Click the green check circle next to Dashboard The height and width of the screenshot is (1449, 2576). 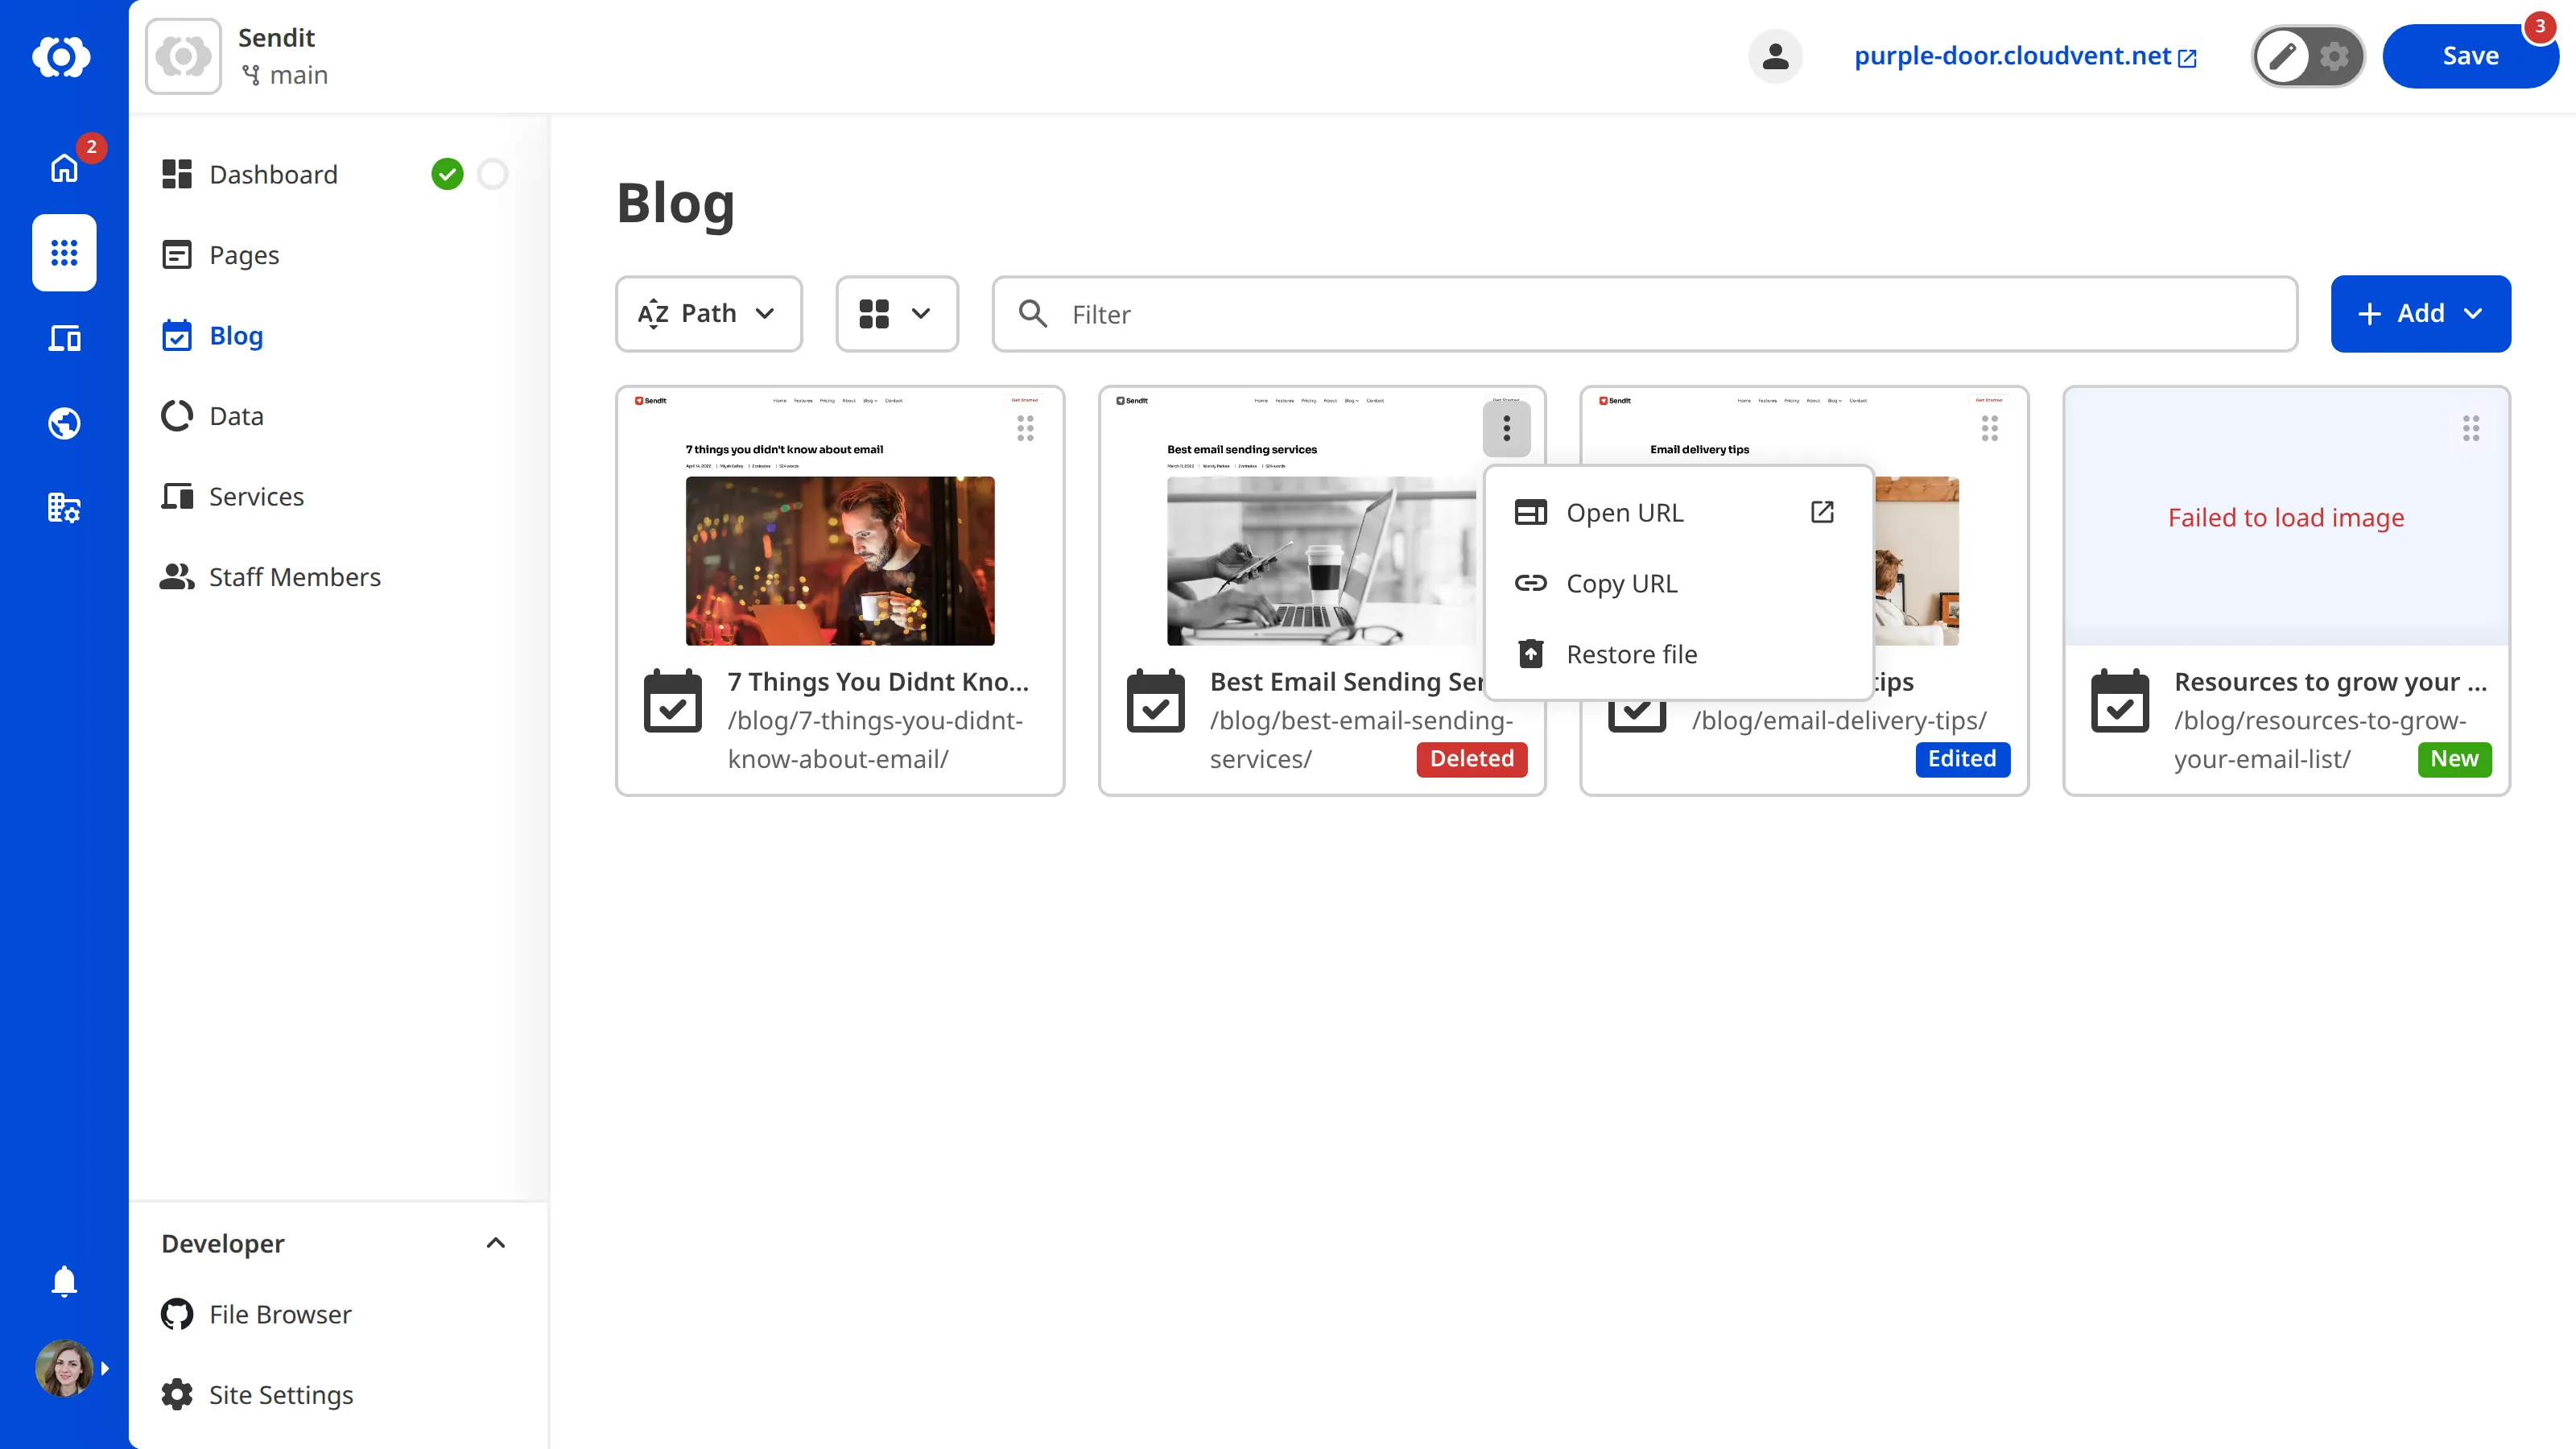click(448, 174)
